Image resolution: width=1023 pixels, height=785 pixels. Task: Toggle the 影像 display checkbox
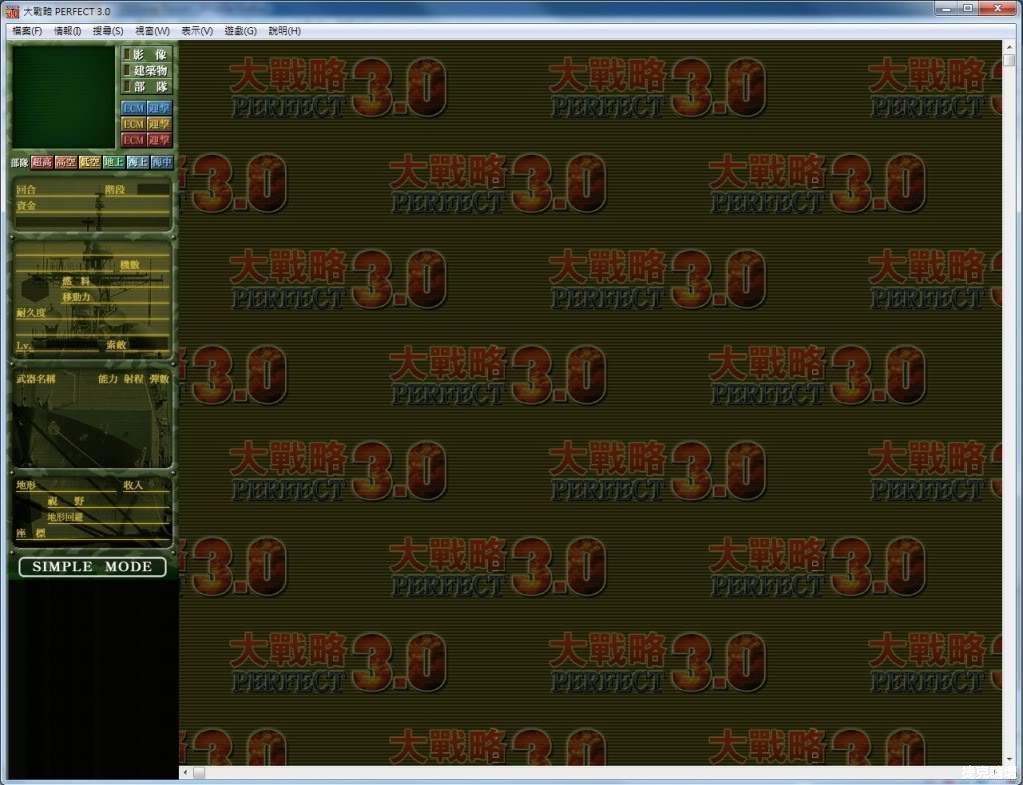[x=127, y=54]
